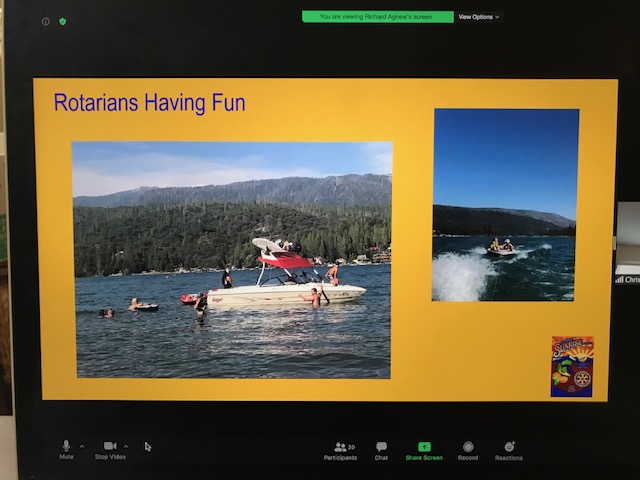
Task: Click the participant count number 39
Action: pos(351,447)
